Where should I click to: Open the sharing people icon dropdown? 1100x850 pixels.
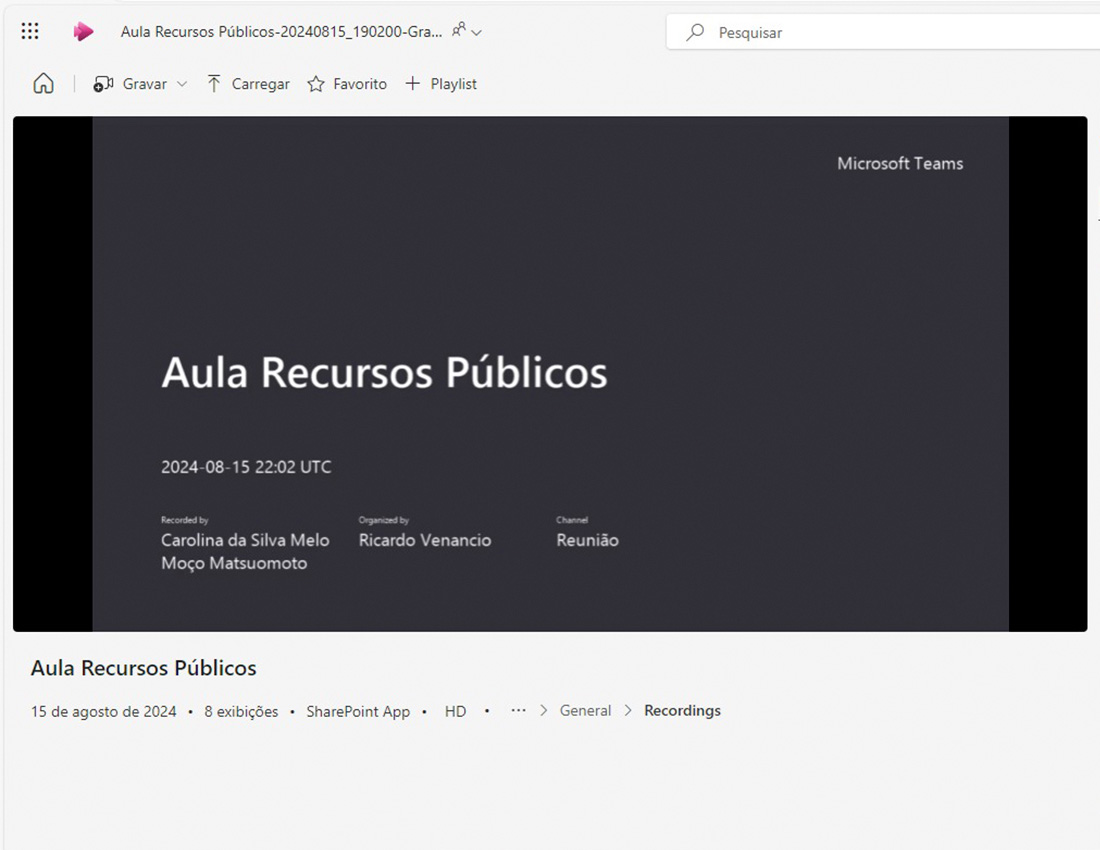click(x=467, y=31)
